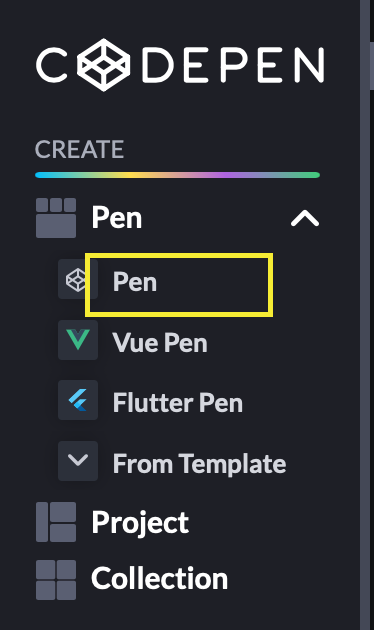Click the CREATE section heading
Image resolution: width=374 pixels, height=630 pixels.
tap(80, 149)
